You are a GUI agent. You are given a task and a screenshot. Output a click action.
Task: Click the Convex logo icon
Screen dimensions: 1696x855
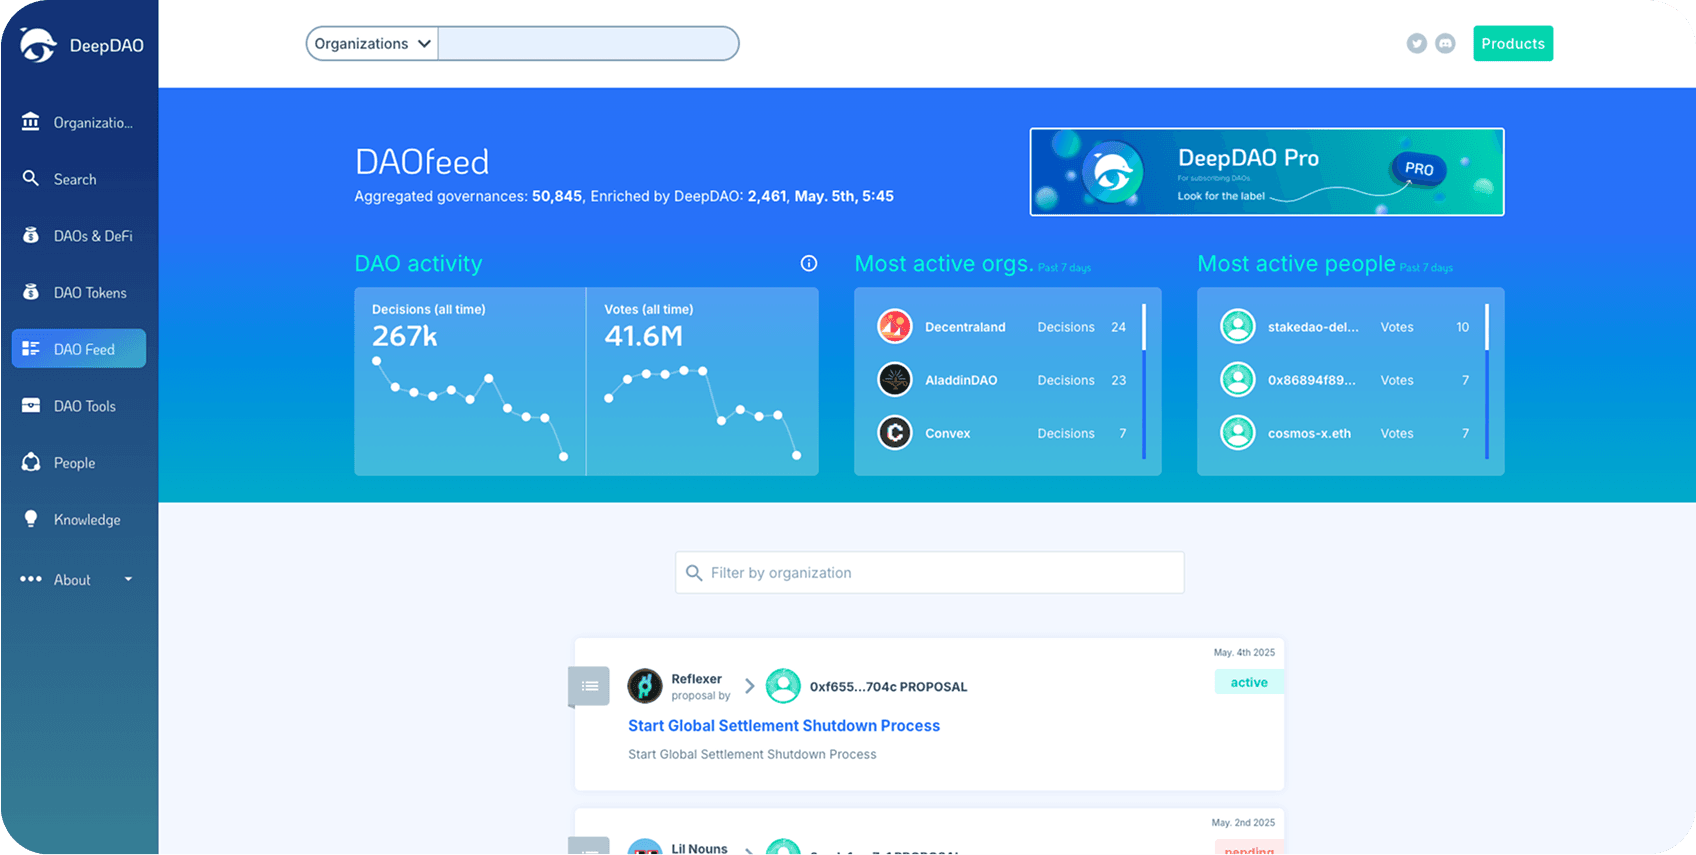pyautogui.click(x=895, y=433)
